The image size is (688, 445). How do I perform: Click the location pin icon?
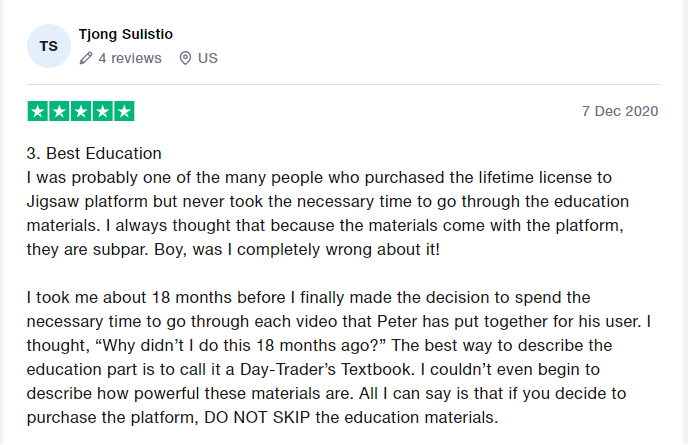(185, 58)
